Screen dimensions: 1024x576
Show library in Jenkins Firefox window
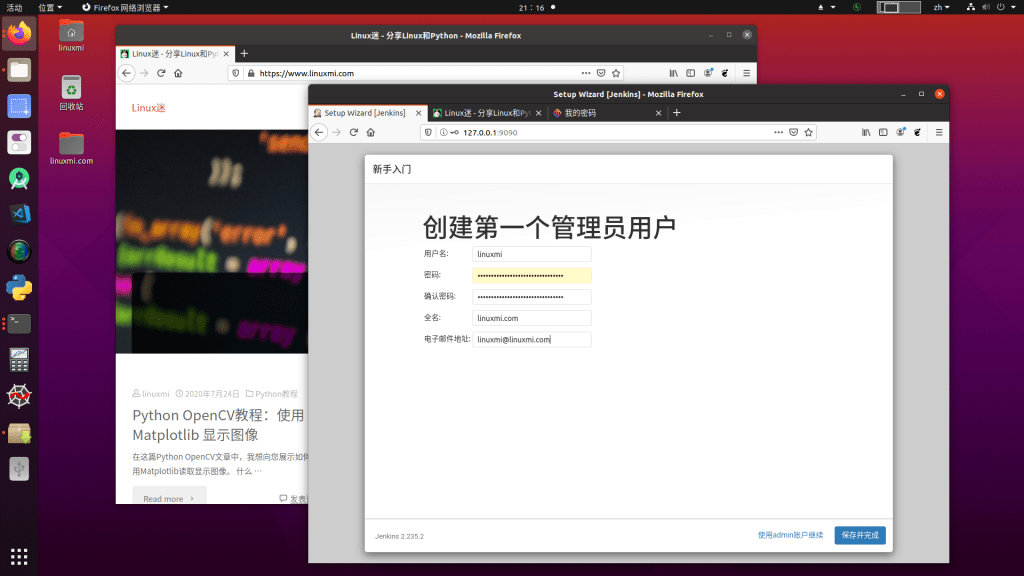(x=866, y=132)
